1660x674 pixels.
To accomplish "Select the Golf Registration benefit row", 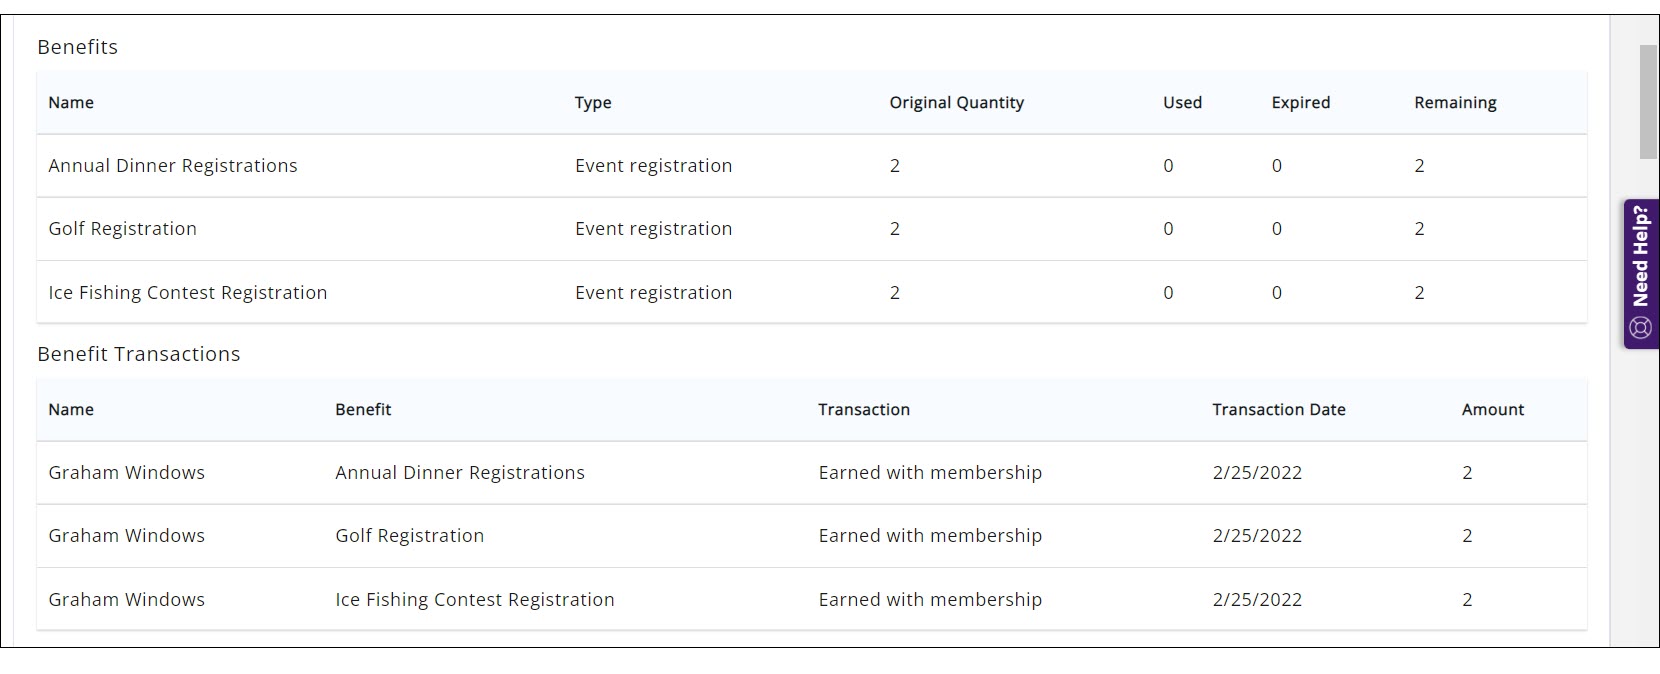I will click(122, 229).
